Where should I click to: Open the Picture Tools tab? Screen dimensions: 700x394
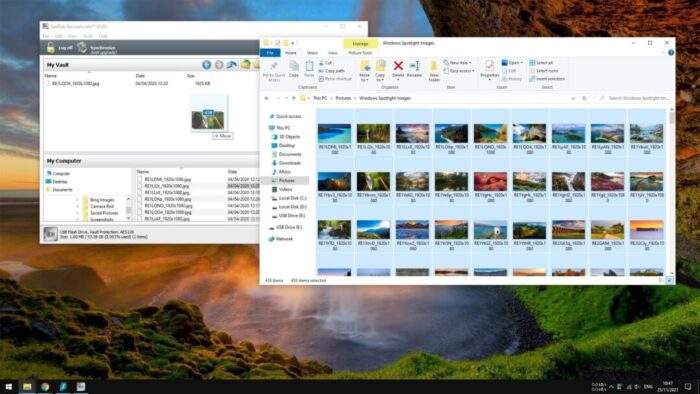click(x=360, y=53)
